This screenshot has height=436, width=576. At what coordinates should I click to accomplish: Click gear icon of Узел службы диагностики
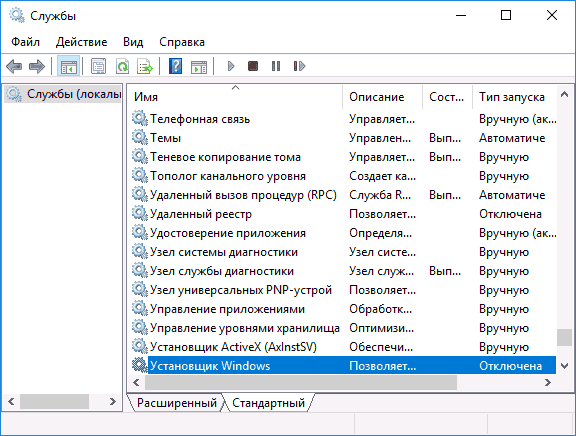pyautogui.click(x=140, y=271)
